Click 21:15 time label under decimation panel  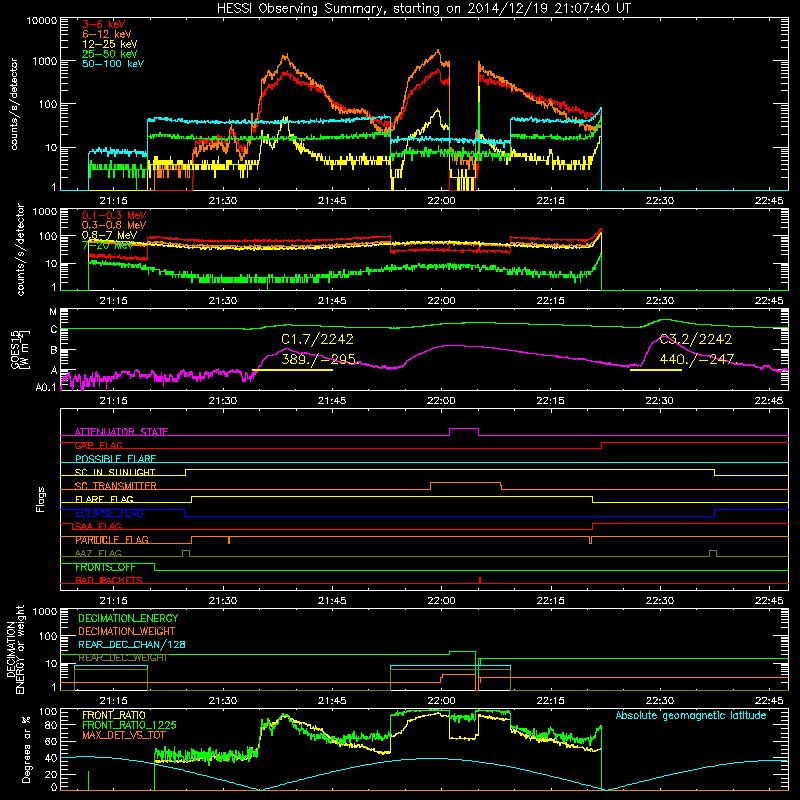[x=113, y=701]
